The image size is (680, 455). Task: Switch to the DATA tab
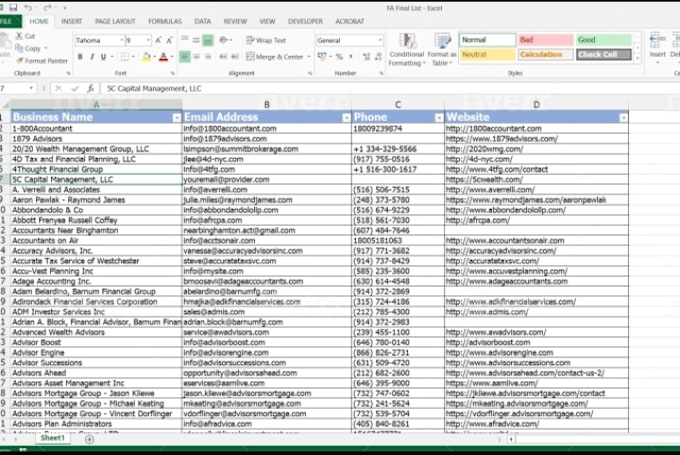(203, 21)
